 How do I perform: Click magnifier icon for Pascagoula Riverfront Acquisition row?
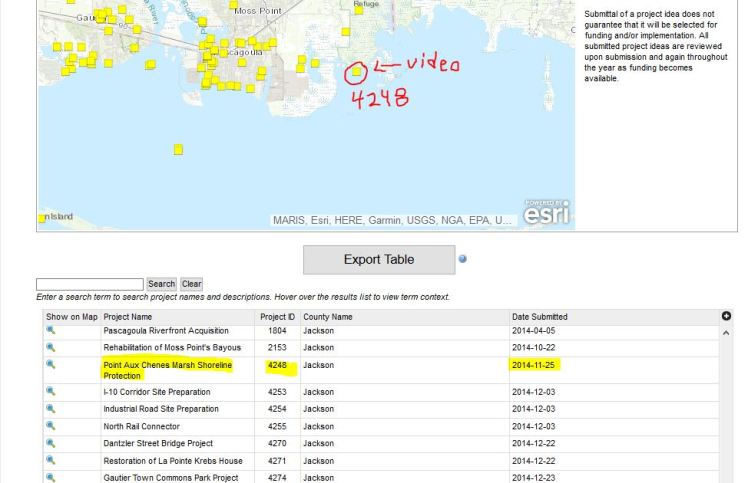pos(51,330)
